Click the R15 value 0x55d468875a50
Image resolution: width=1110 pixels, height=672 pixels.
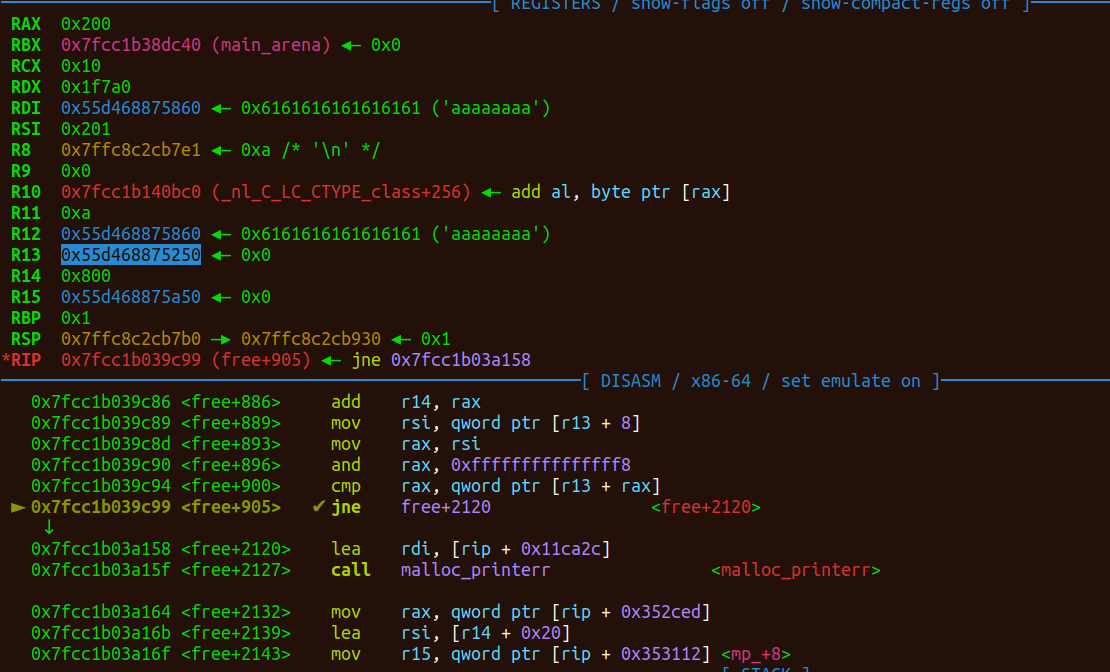[x=131, y=297]
